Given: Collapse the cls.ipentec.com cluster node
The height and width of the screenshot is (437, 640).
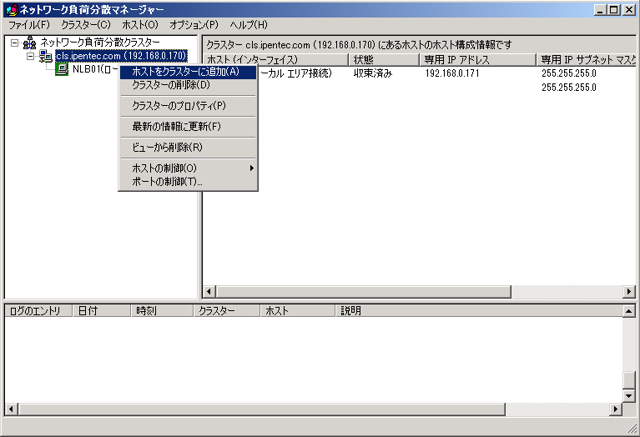Looking at the screenshot, I should 30,56.
